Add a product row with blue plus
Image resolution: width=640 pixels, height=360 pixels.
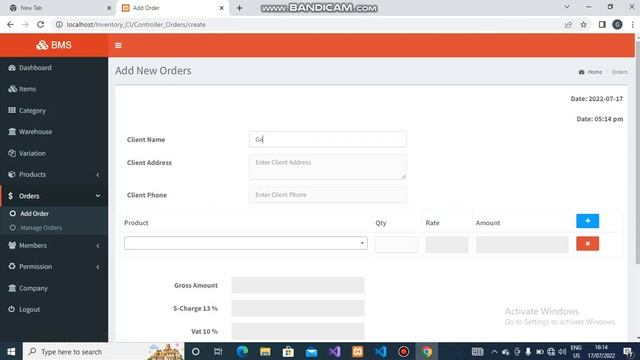pyautogui.click(x=587, y=221)
